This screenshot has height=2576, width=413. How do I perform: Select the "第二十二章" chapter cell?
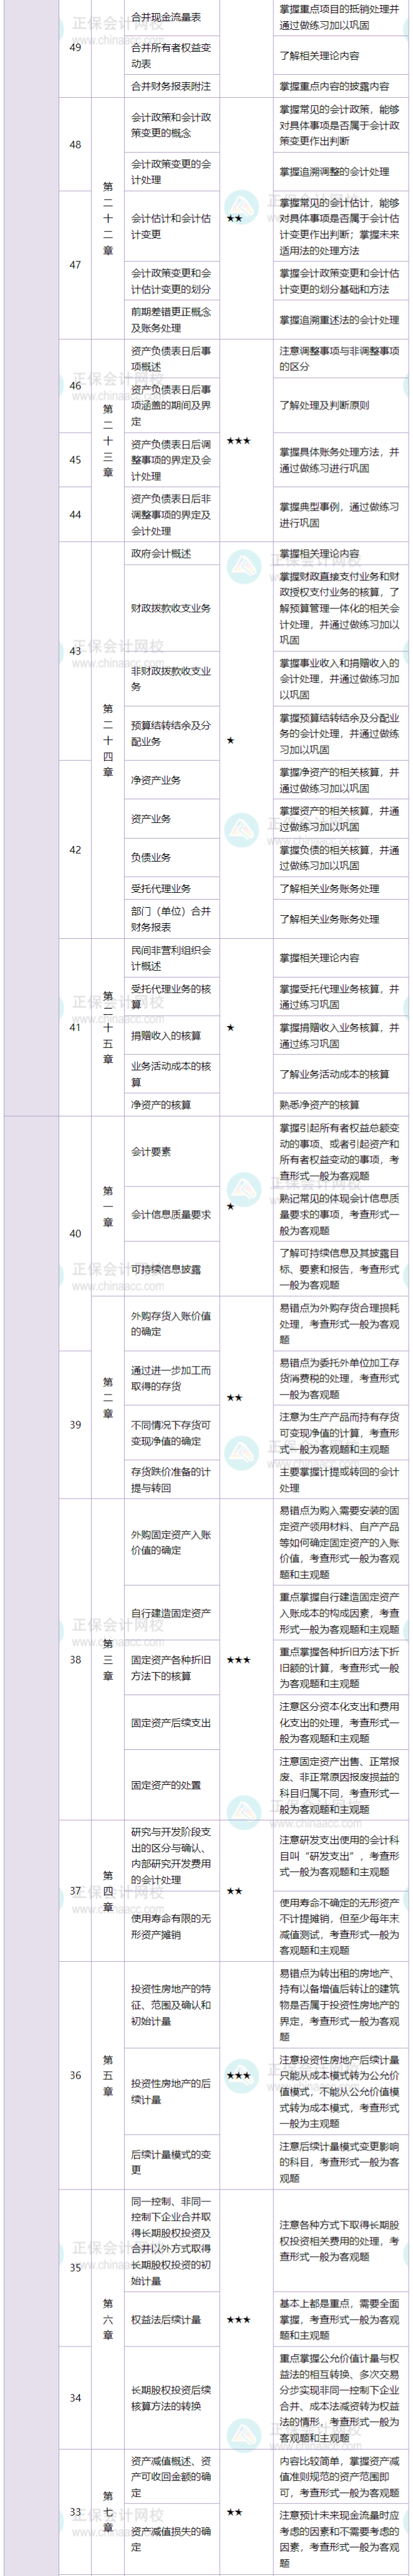pos(108,218)
